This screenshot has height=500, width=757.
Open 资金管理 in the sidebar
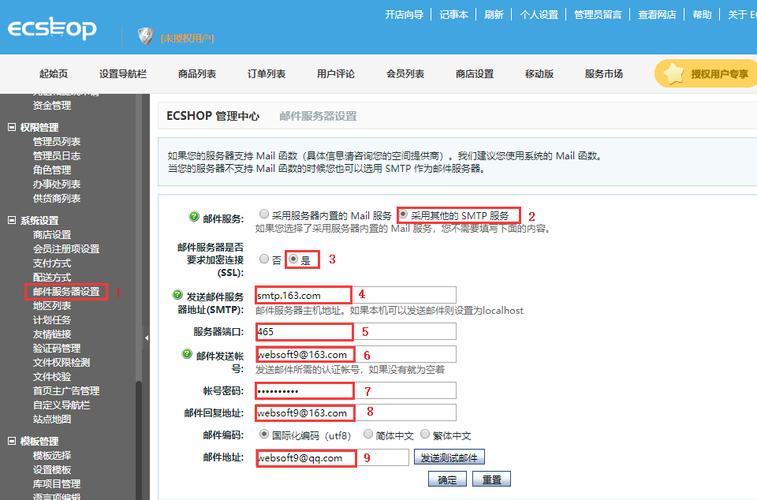[52, 105]
